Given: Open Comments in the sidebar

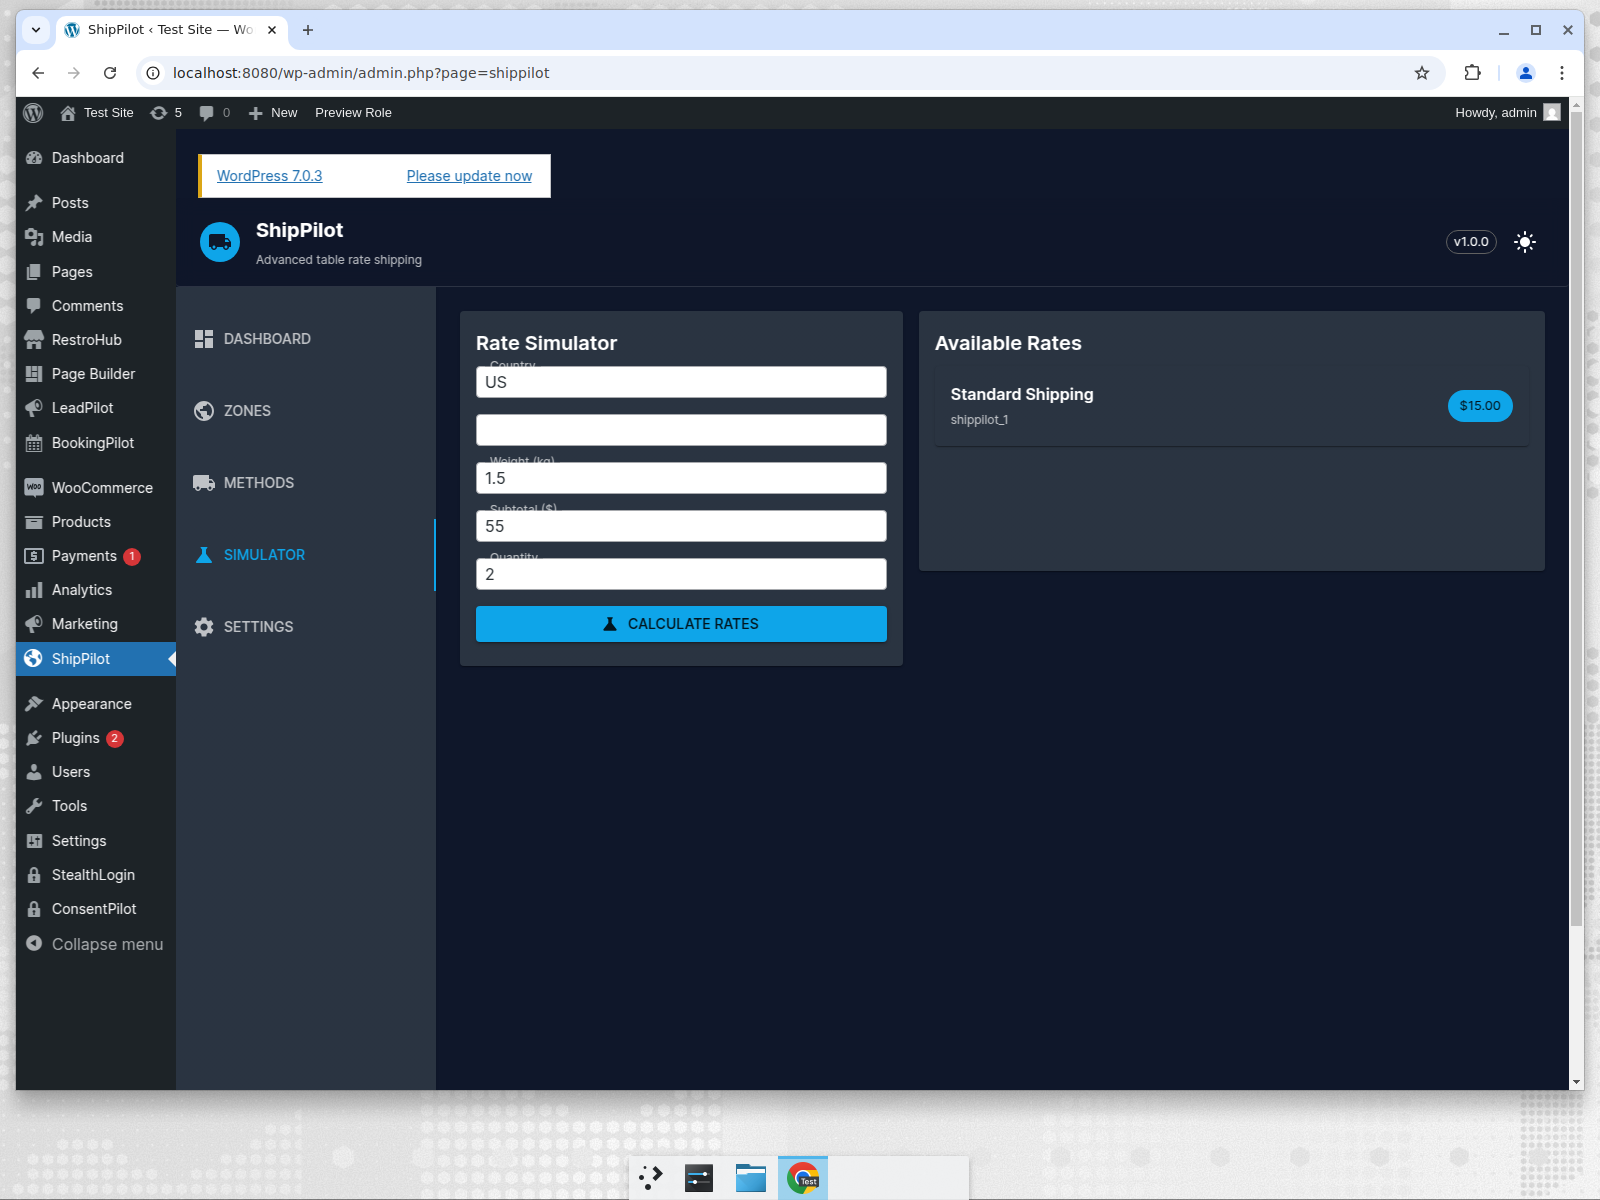Looking at the screenshot, I should [x=96, y=306].
